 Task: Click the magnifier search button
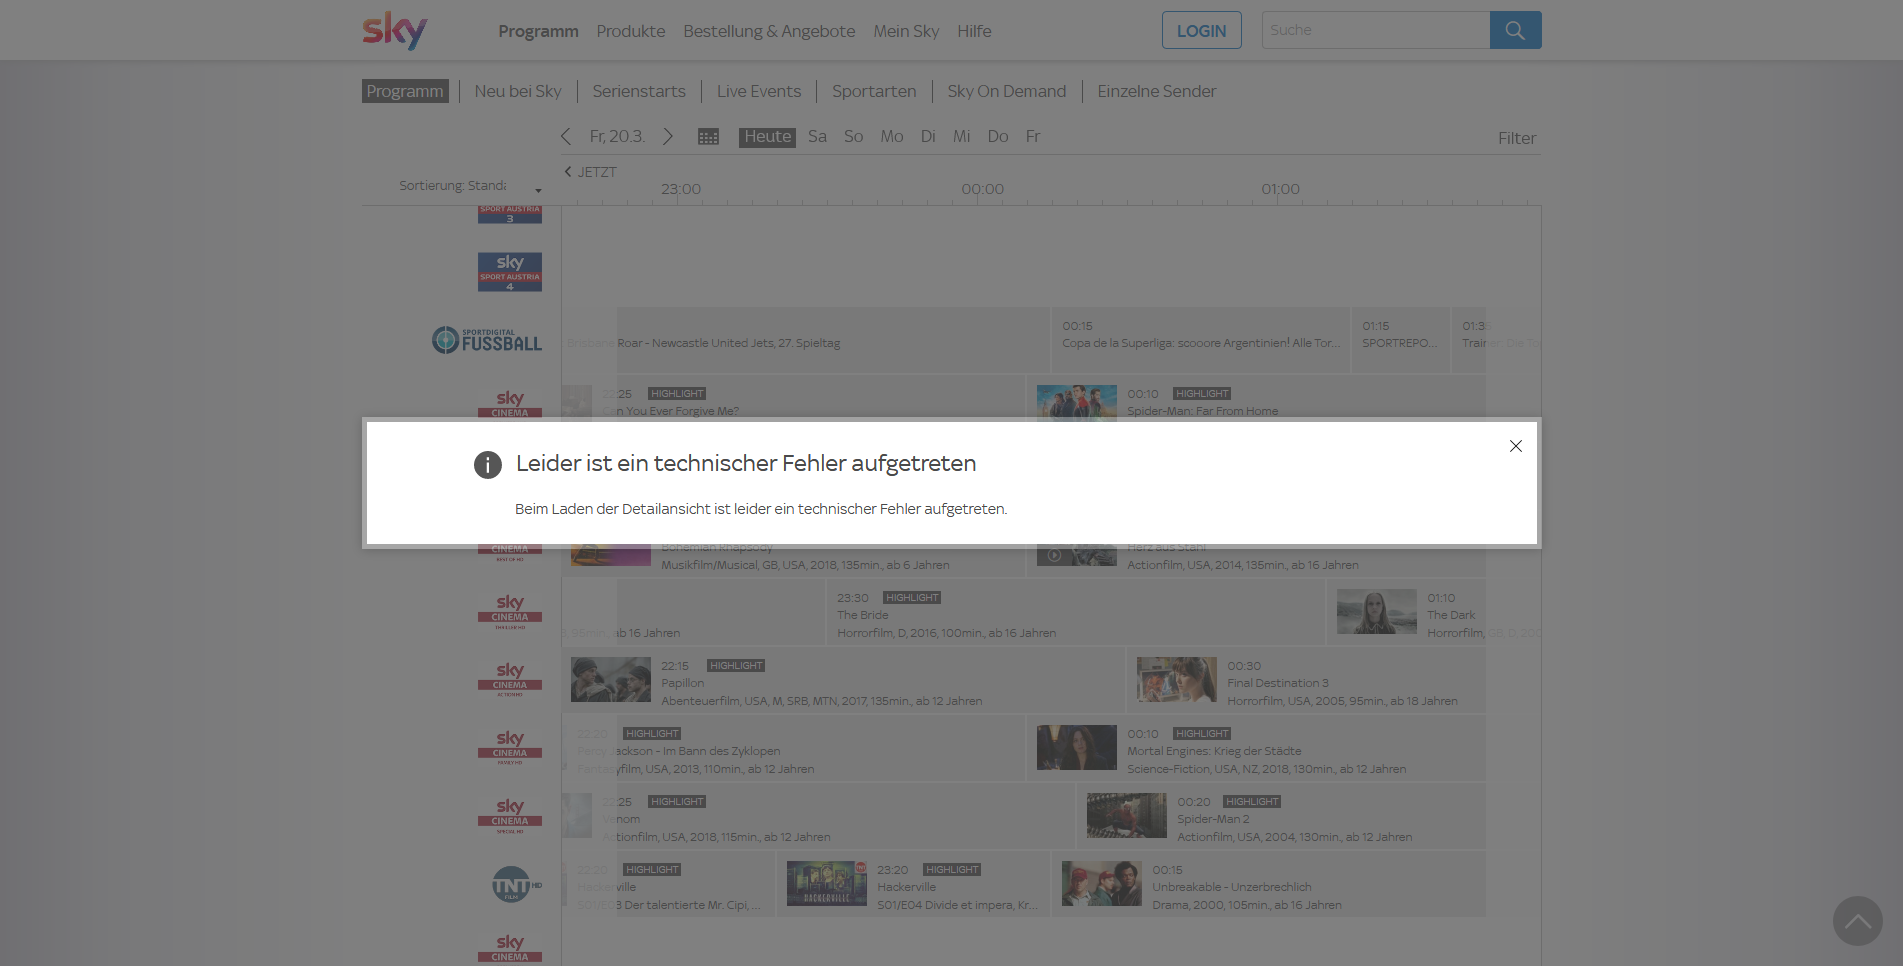1515,30
